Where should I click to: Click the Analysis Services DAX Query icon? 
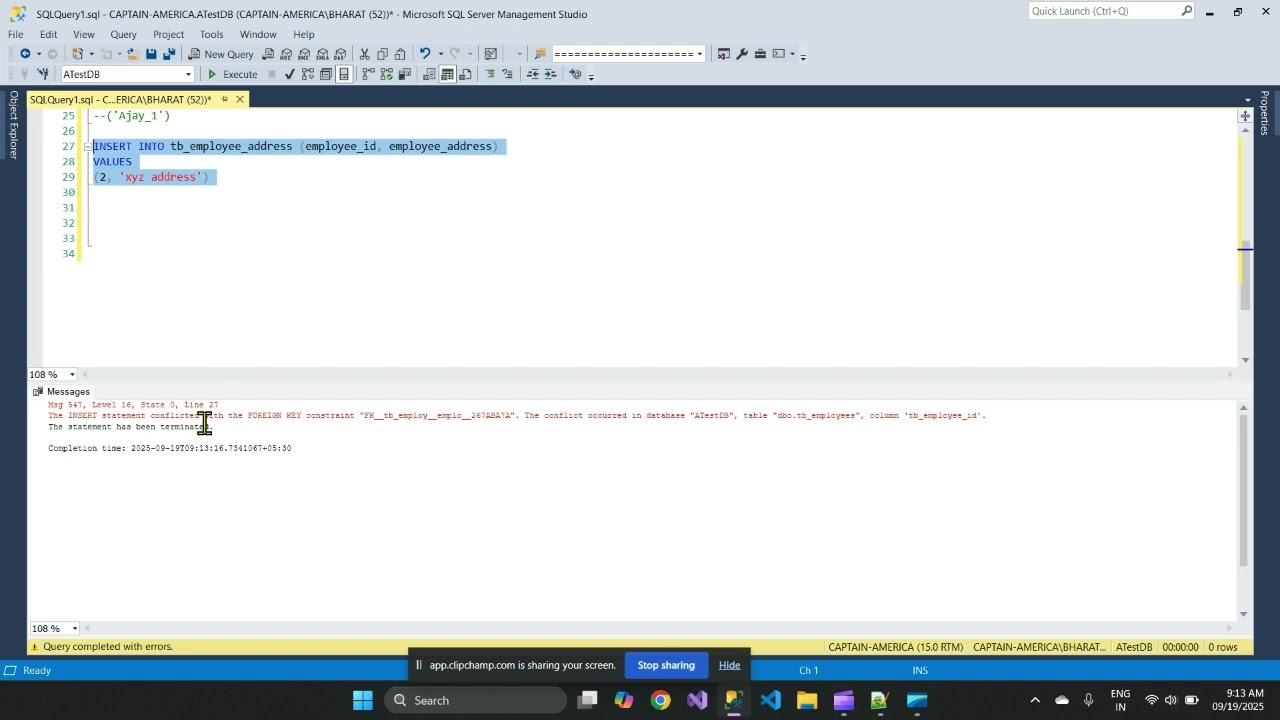[340, 54]
